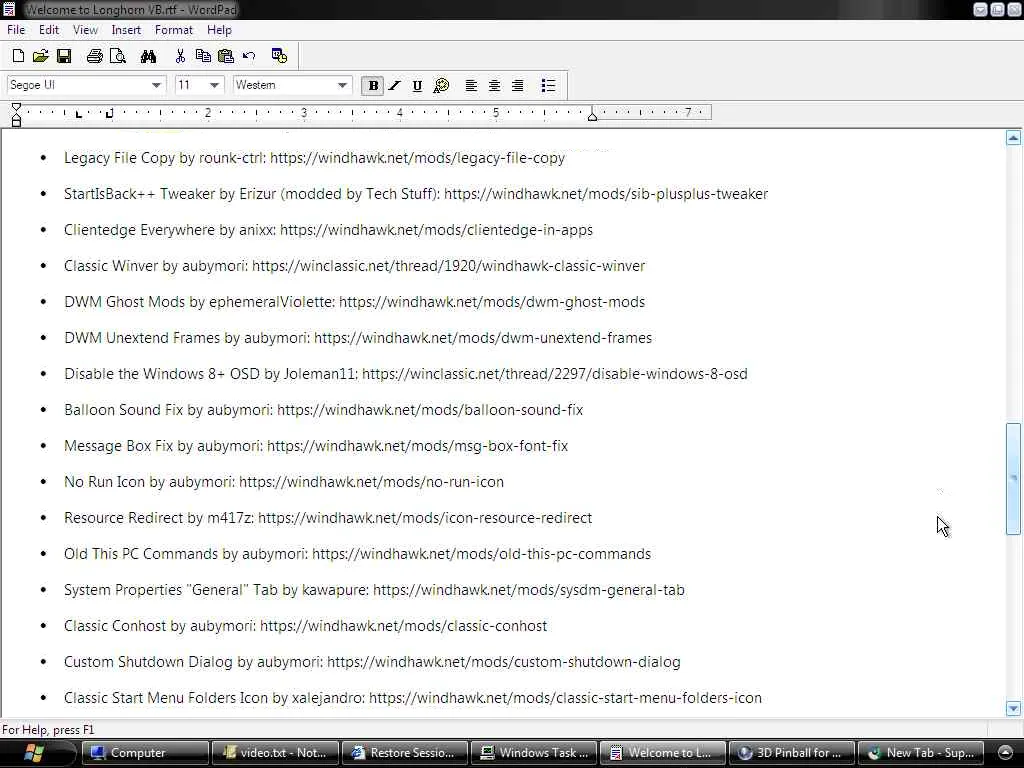
Task: Switch to New Tab browser taskbar button
Action: [921, 753]
